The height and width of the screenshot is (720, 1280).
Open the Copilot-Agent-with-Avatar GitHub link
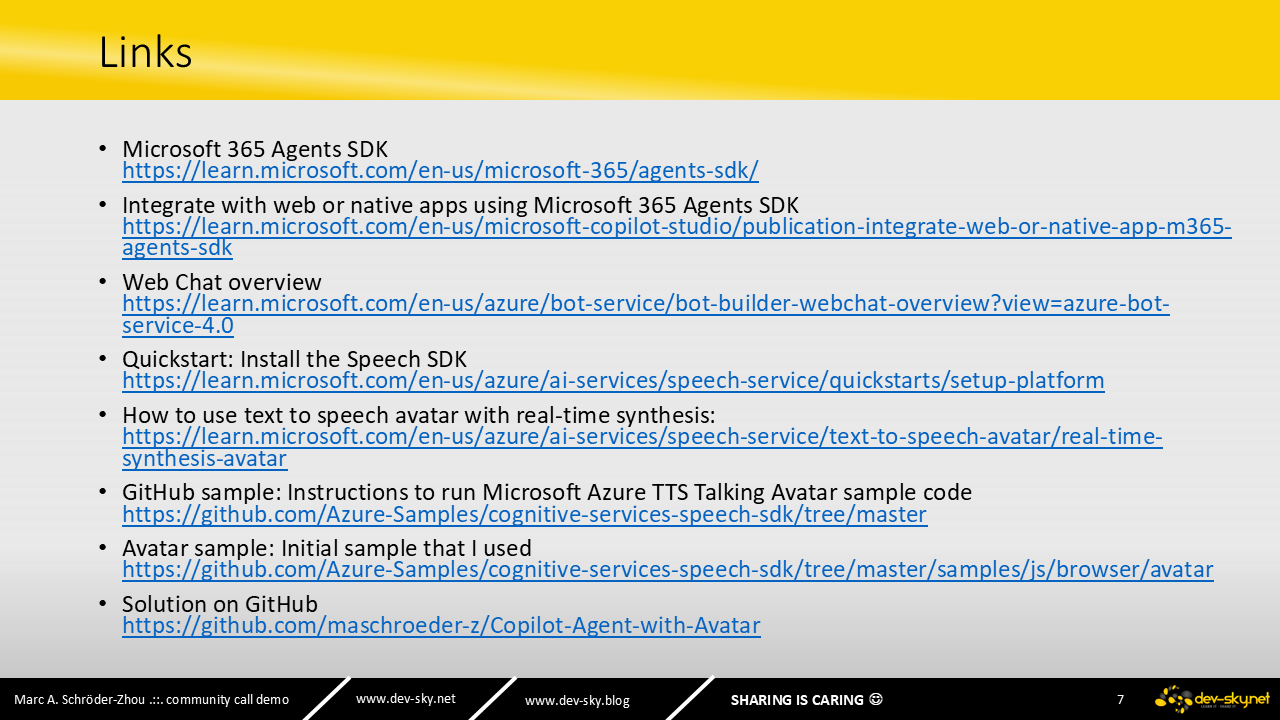point(441,626)
